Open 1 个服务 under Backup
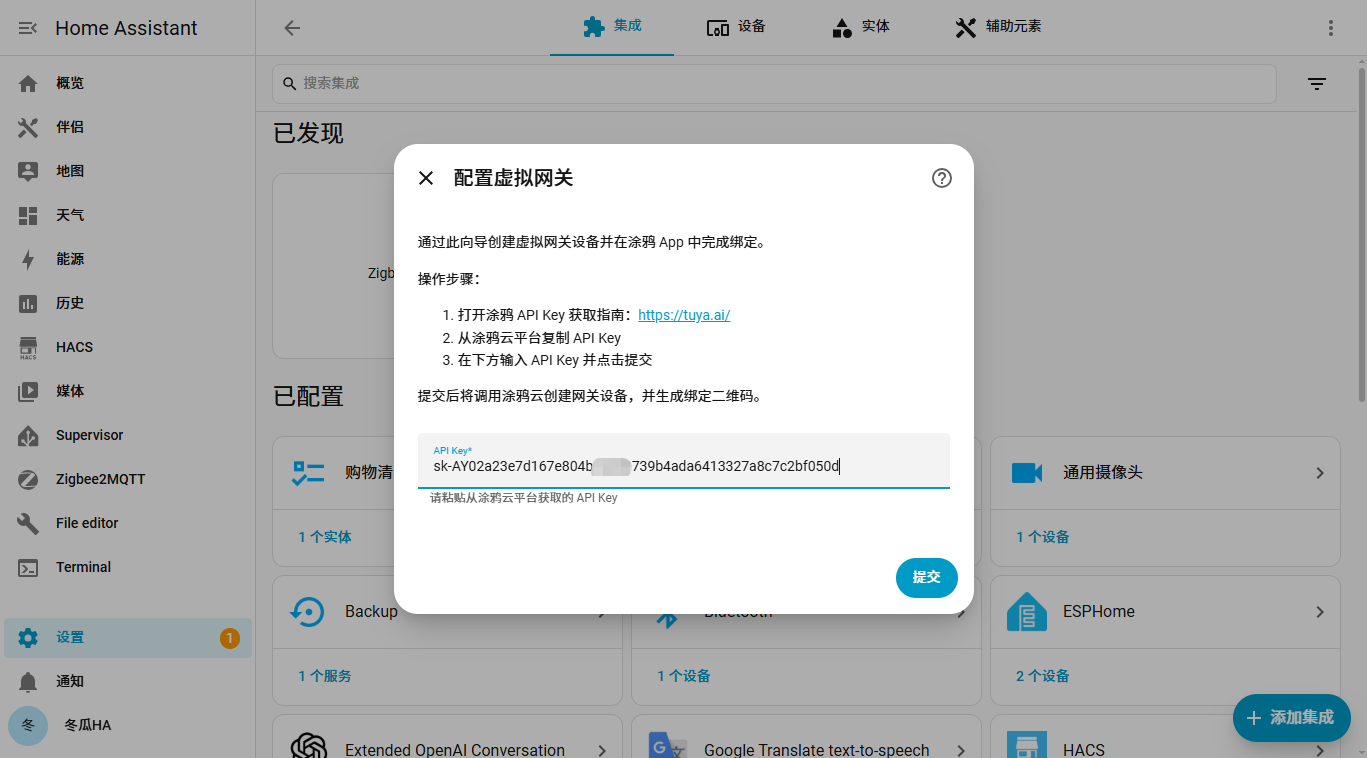Screen dimensions: 1367x758 tap(325, 676)
